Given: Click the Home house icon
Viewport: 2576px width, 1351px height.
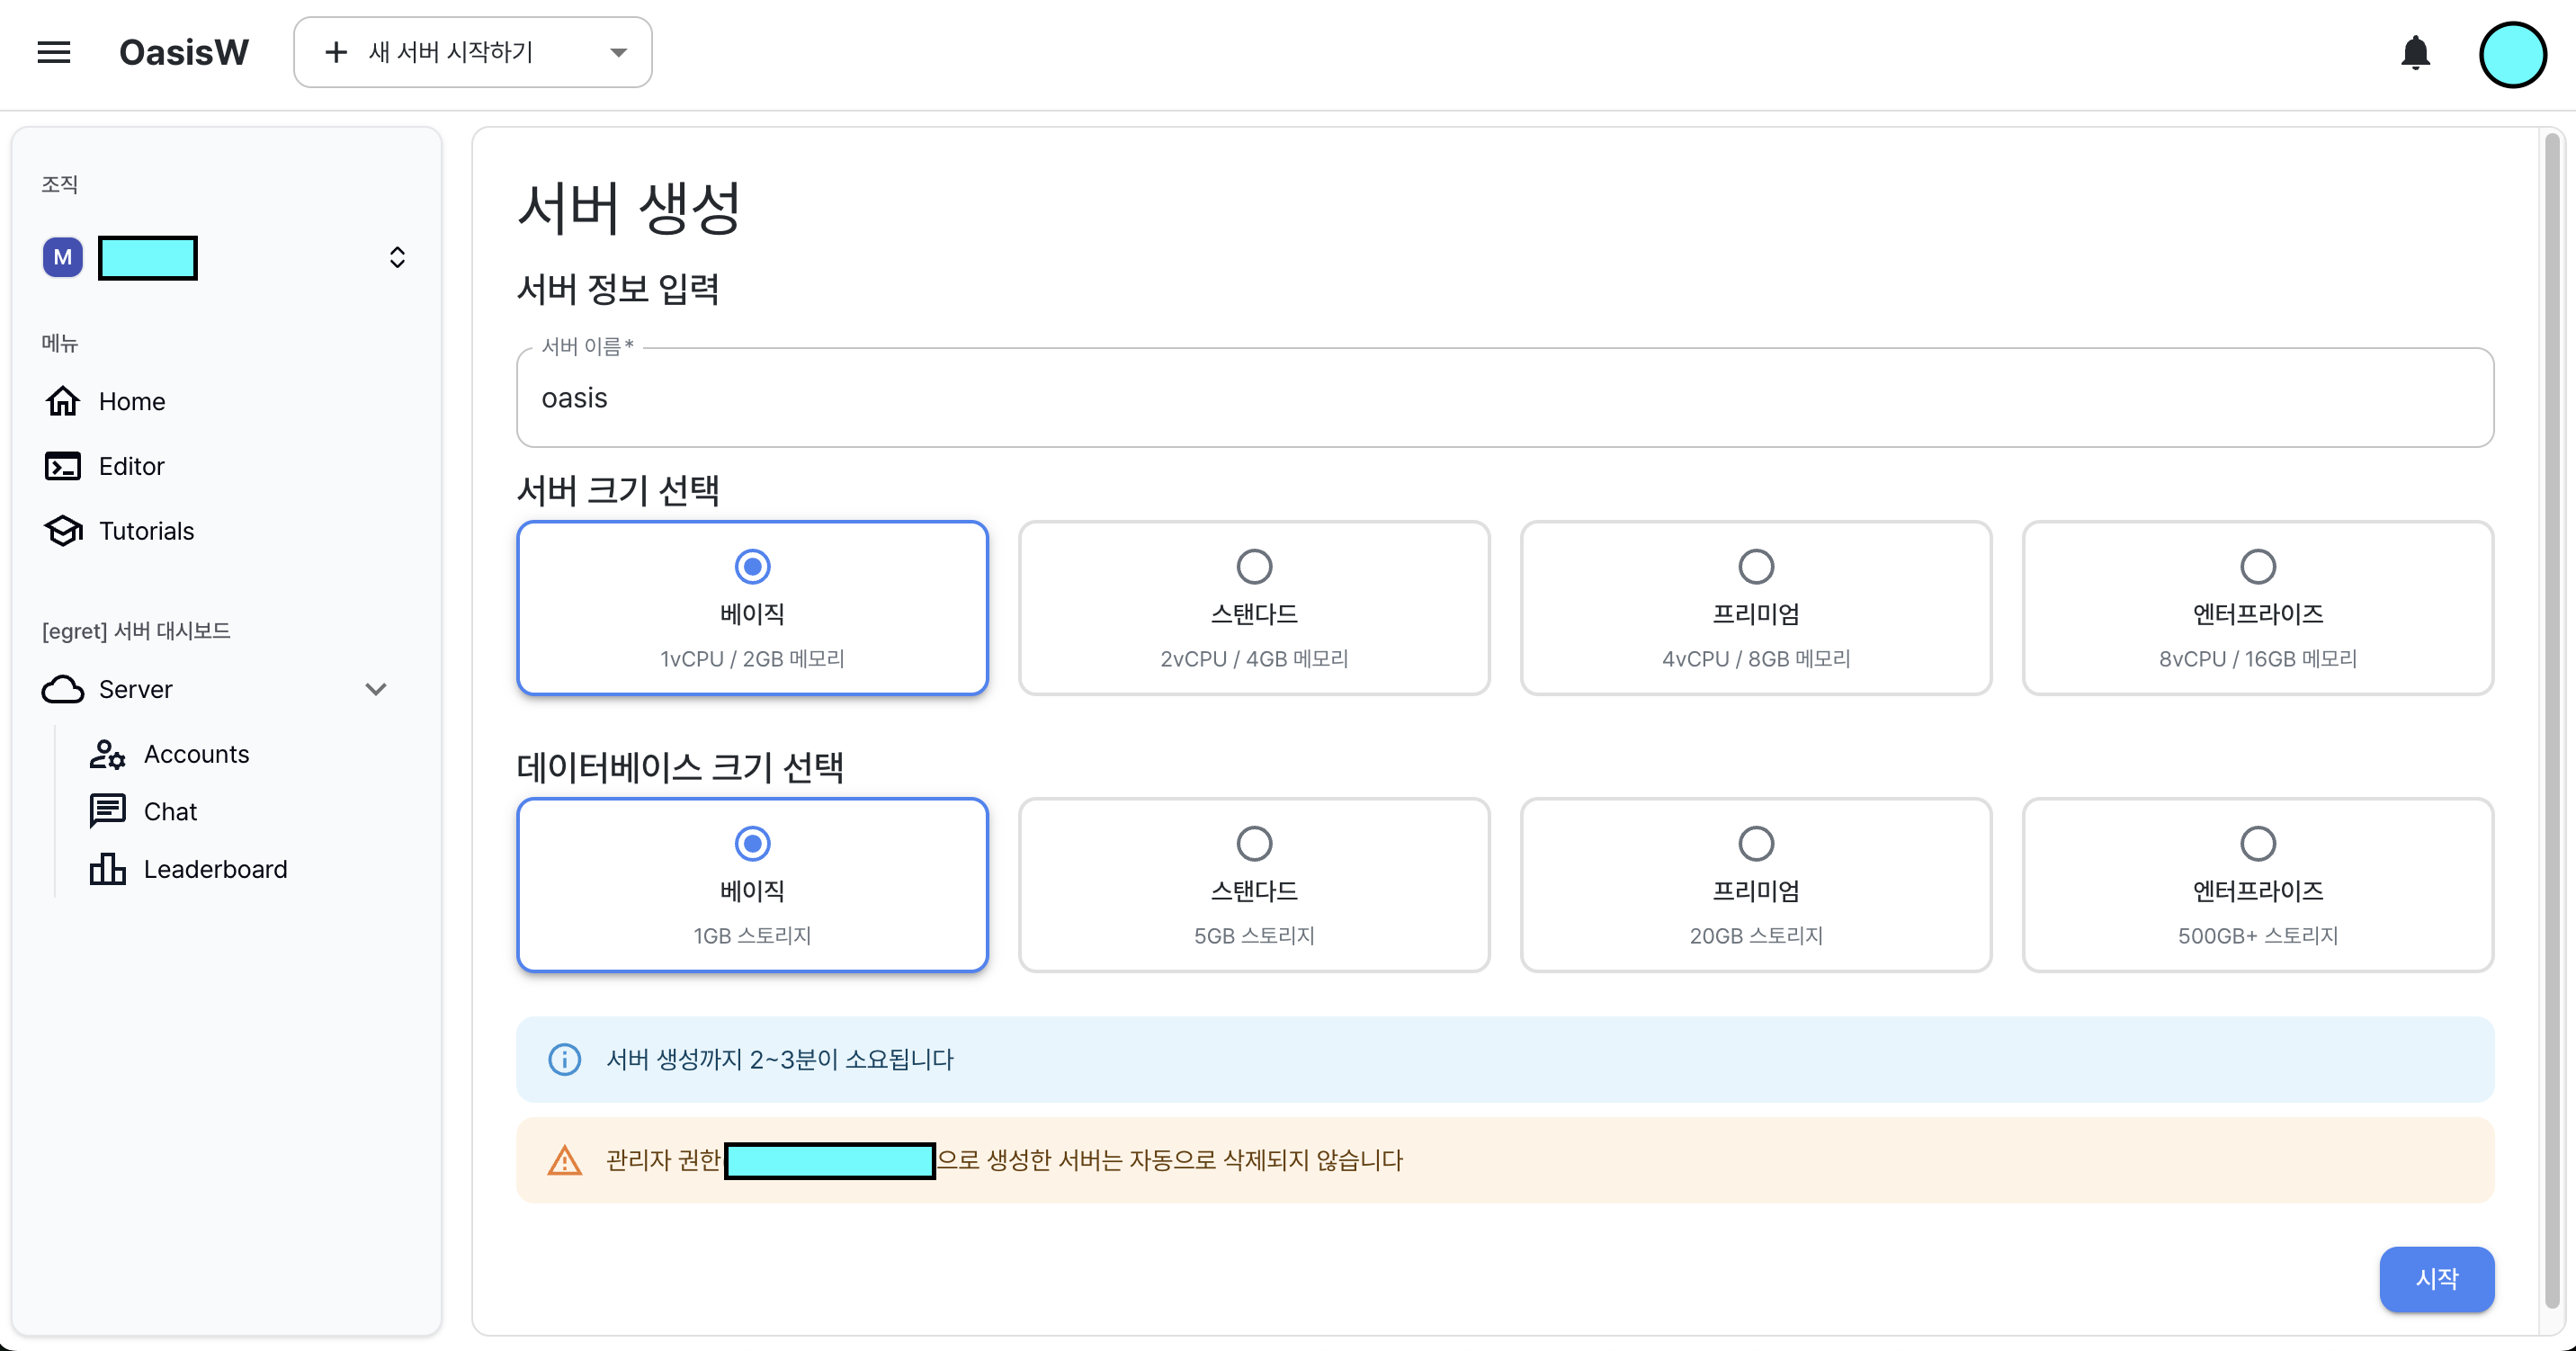Looking at the screenshot, I should pos(62,401).
